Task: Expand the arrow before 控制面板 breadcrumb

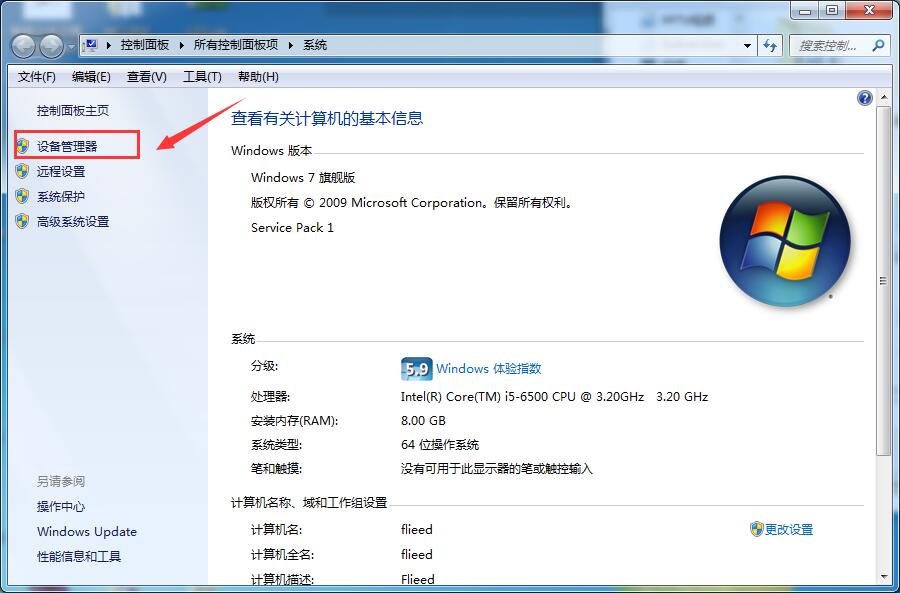Action: coord(108,45)
